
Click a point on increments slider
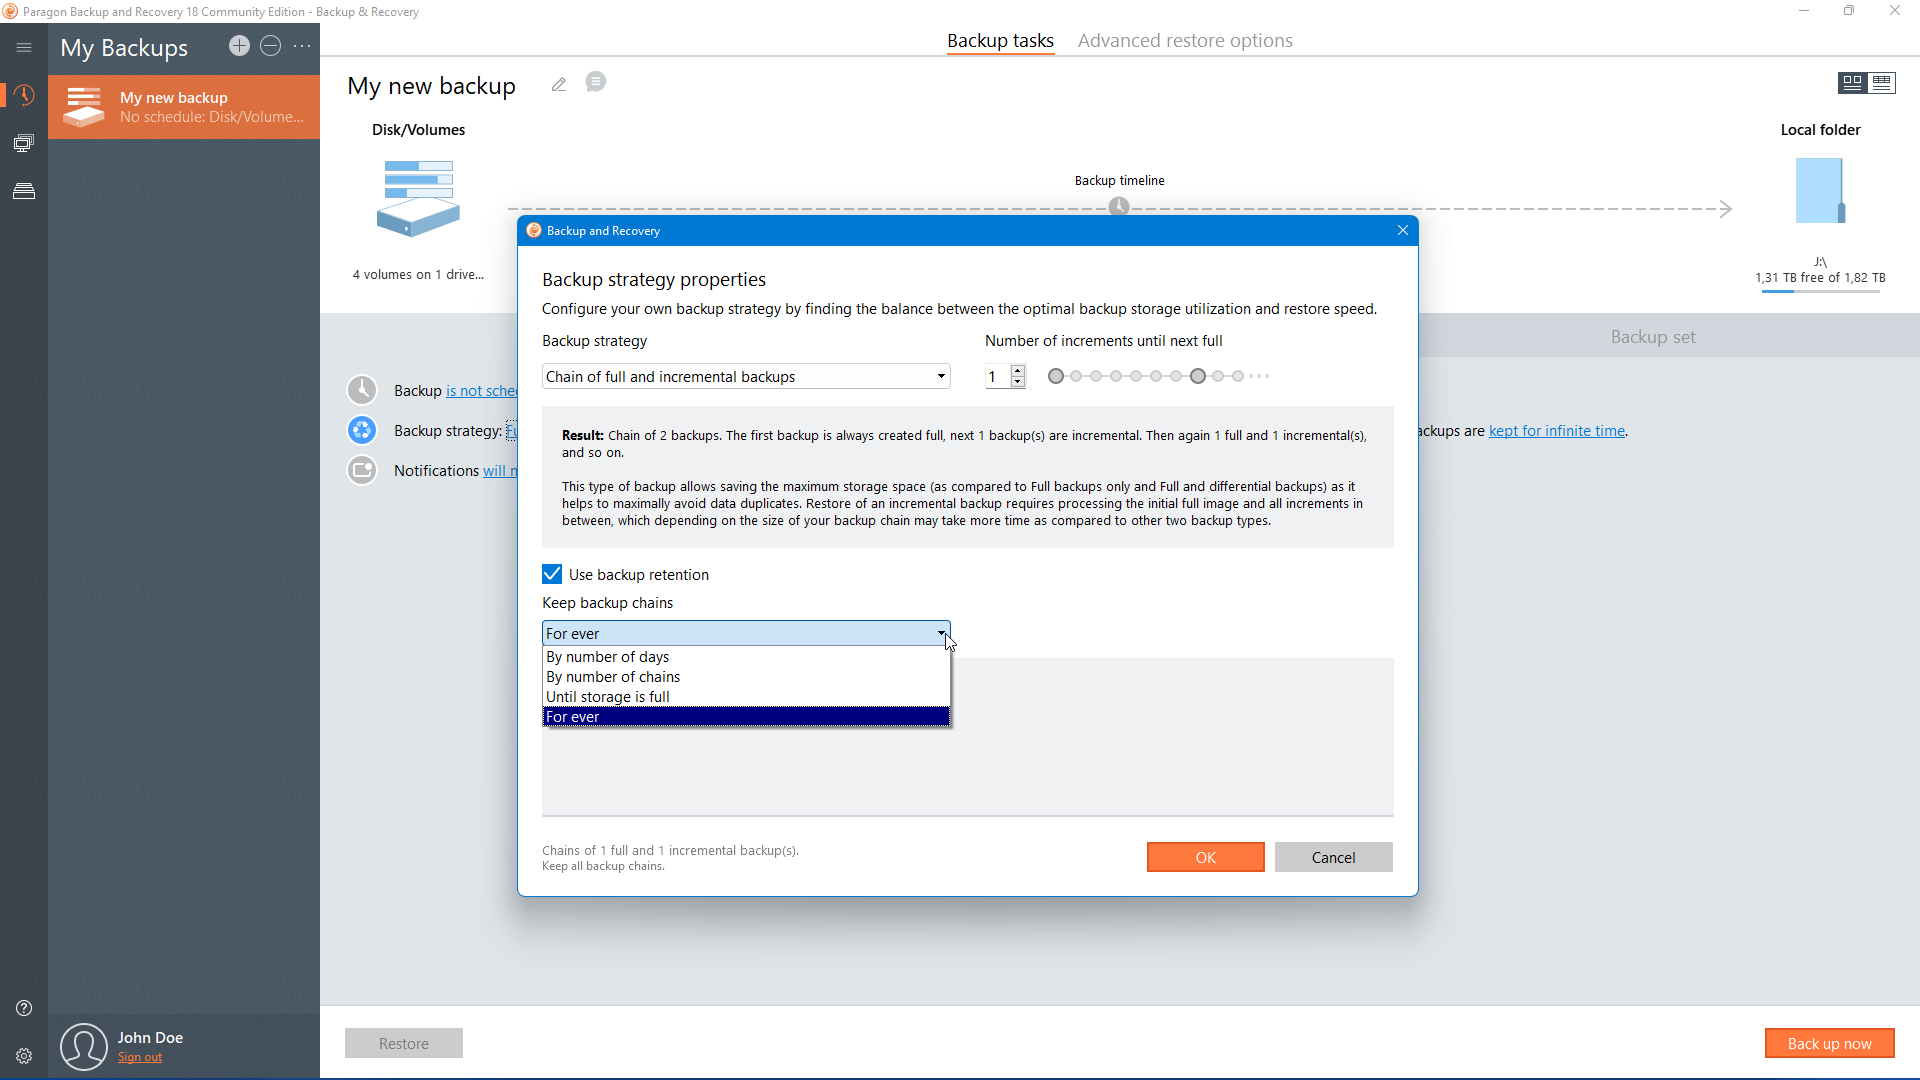(x=1136, y=377)
